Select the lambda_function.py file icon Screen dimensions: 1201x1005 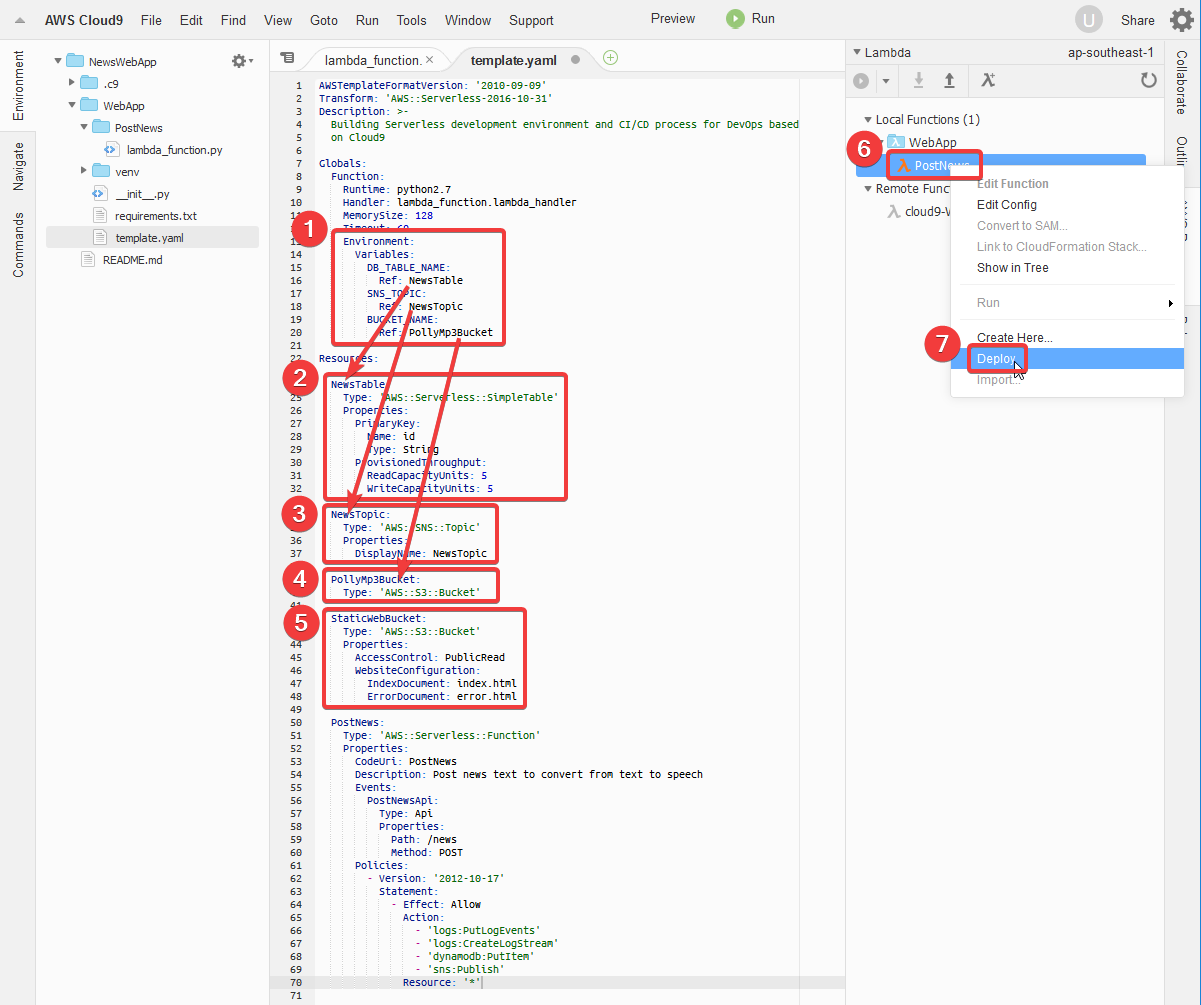[x=111, y=150]
